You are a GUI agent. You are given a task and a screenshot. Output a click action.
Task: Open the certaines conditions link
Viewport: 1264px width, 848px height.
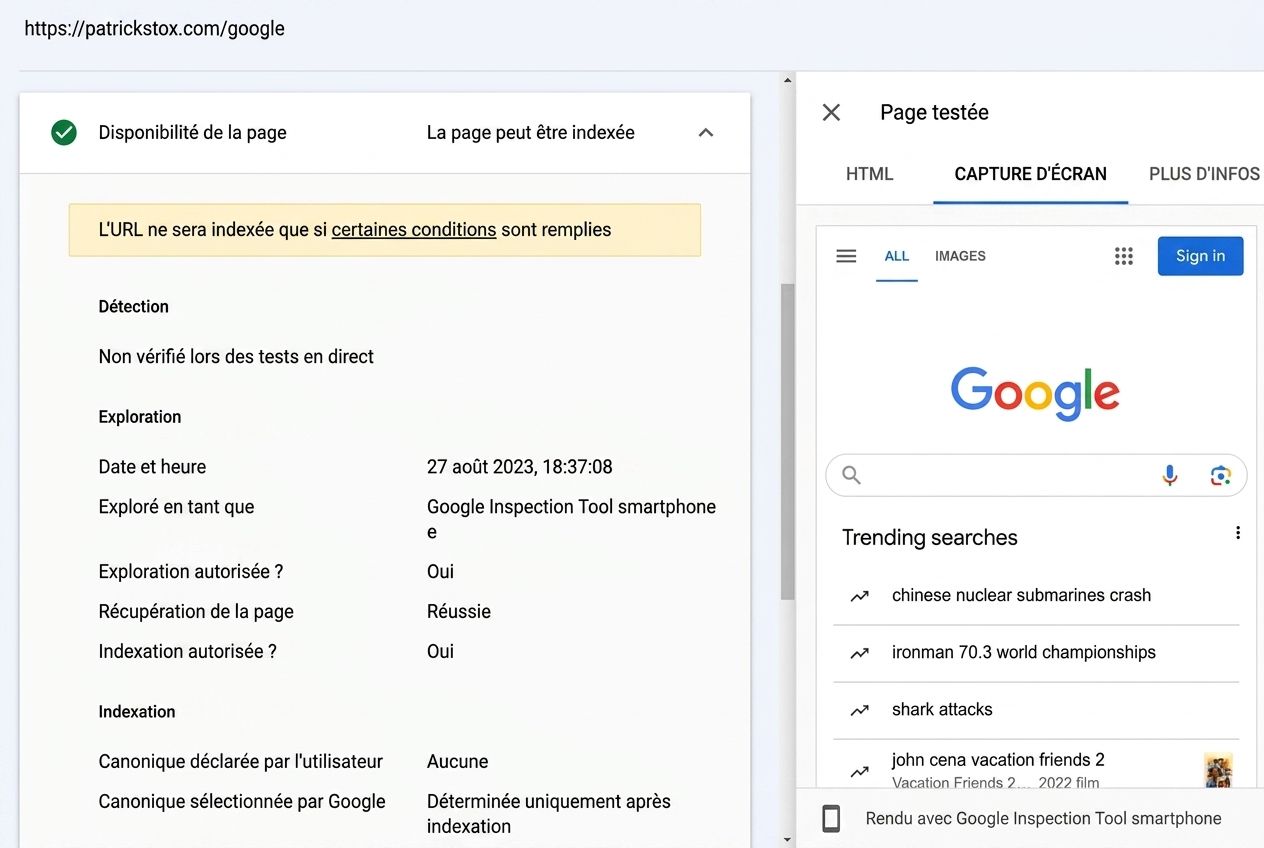click(x=414, y=229)
